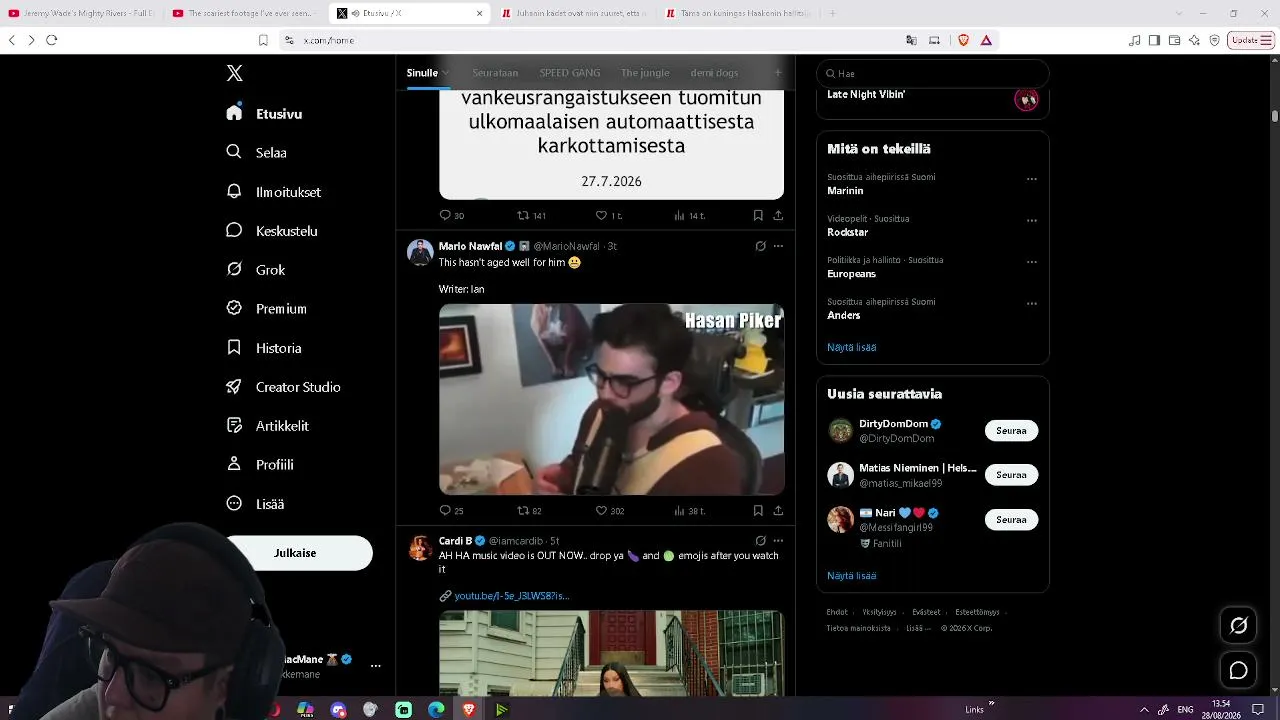Screen dimensions: 1280x720
Task: Follow DirtyDomDom
Action: [x=1011, y=431]
